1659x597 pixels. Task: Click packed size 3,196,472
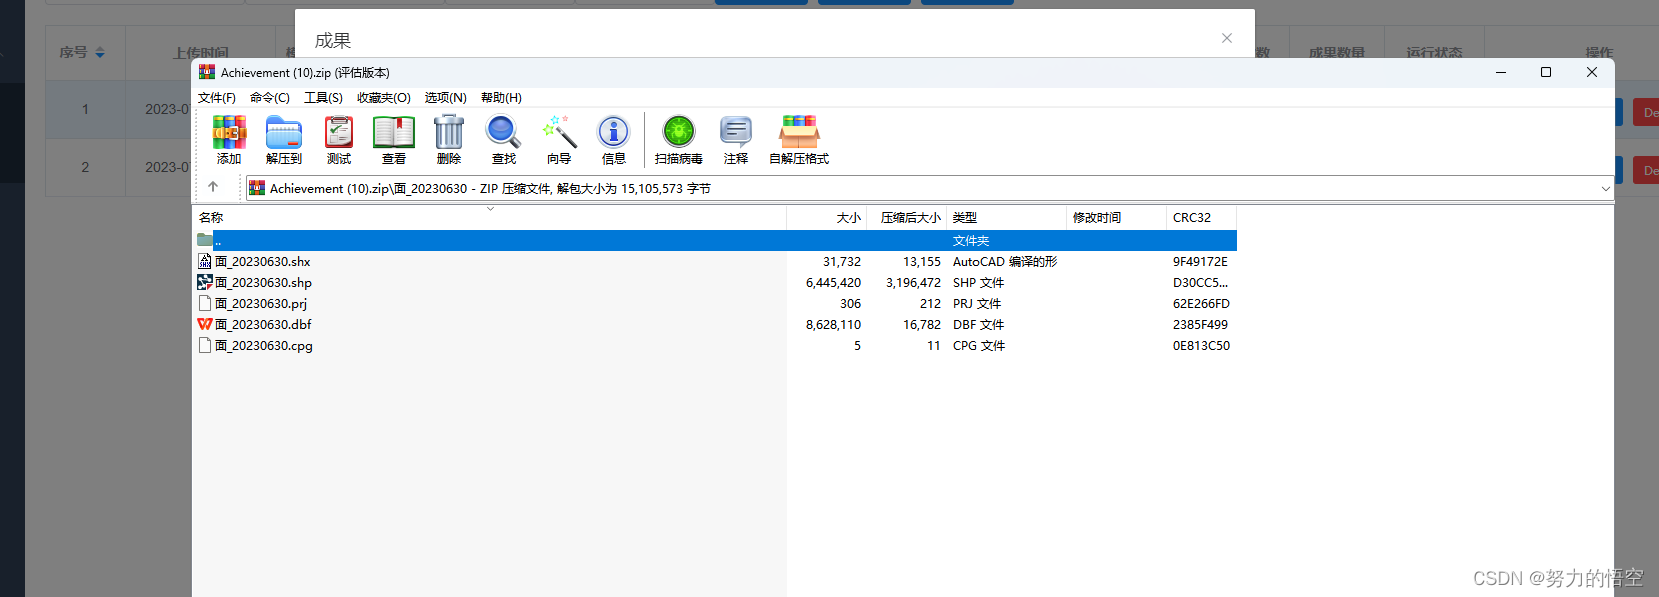(x=913, y=283)
